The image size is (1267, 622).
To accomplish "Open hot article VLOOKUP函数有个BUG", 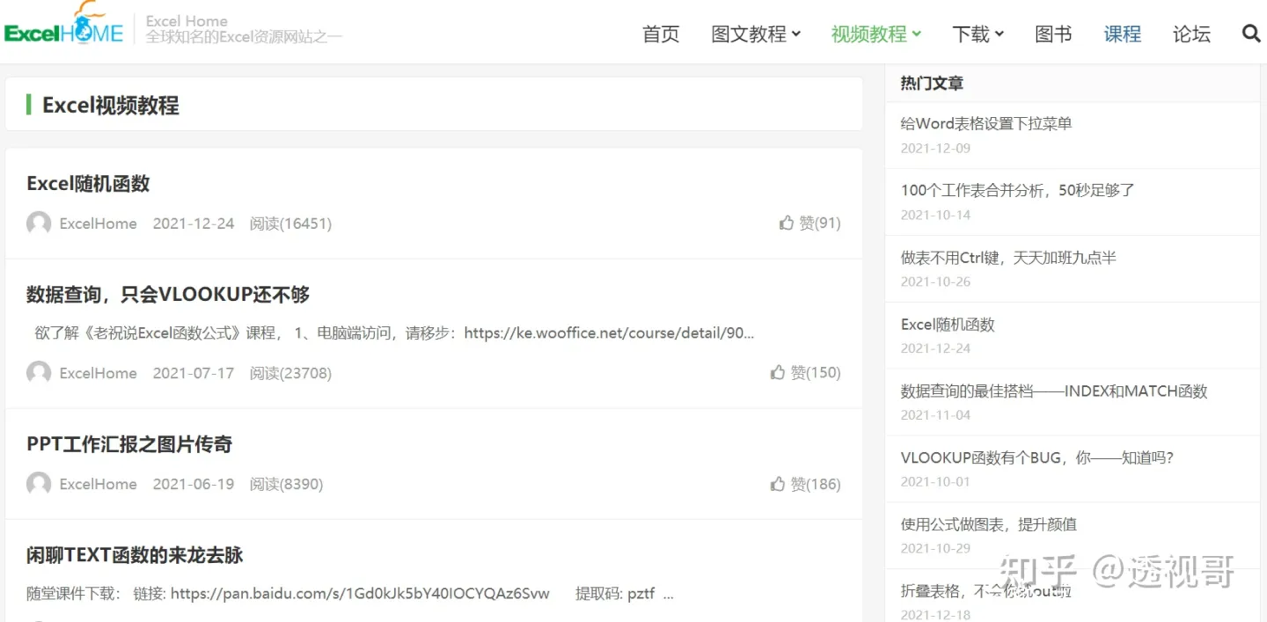I will pos(1036,458).
